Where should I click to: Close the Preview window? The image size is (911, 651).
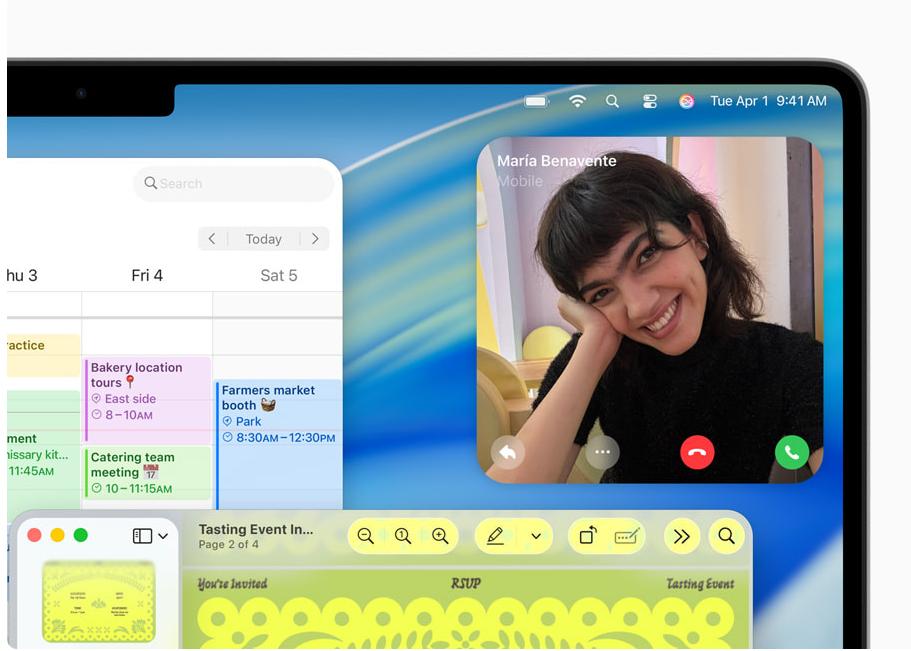pyautogui.click(x=34, y=535)
